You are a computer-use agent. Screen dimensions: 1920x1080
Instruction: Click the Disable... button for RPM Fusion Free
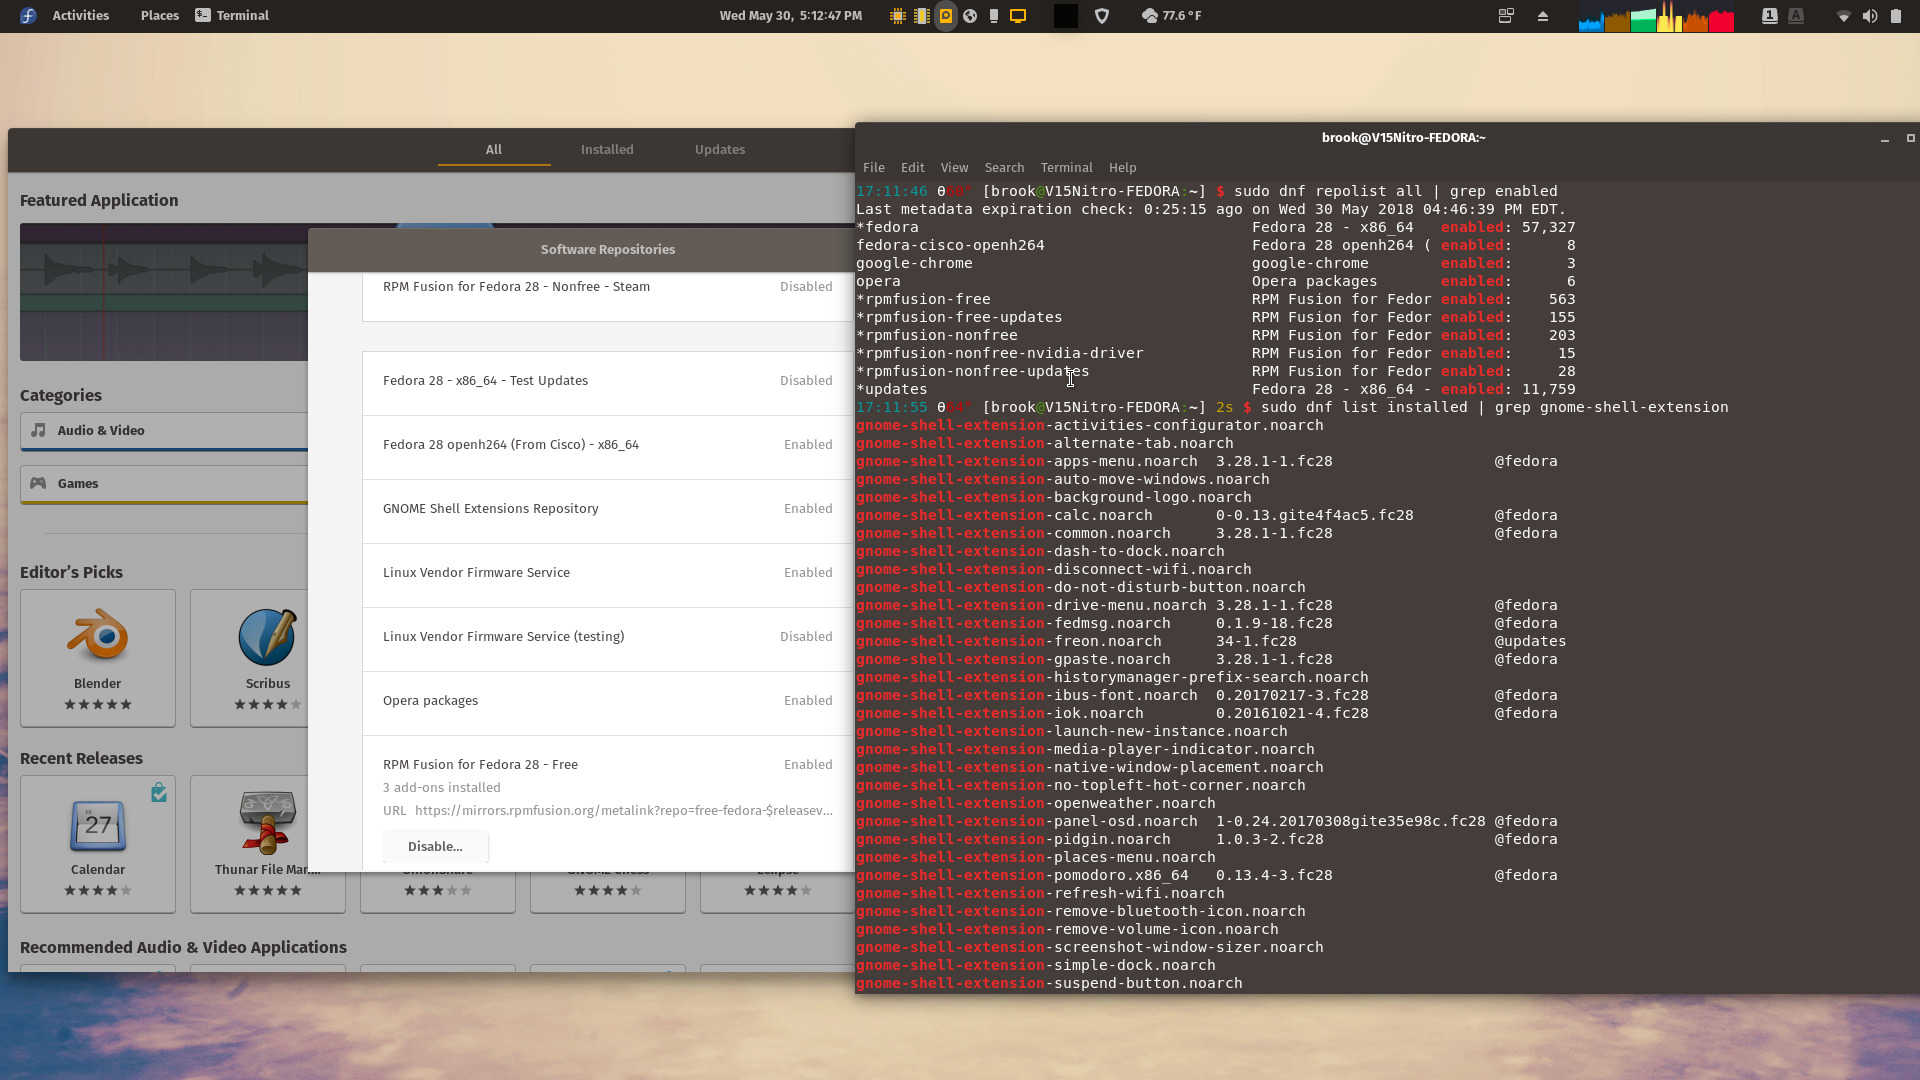click(x=435, y=846)
